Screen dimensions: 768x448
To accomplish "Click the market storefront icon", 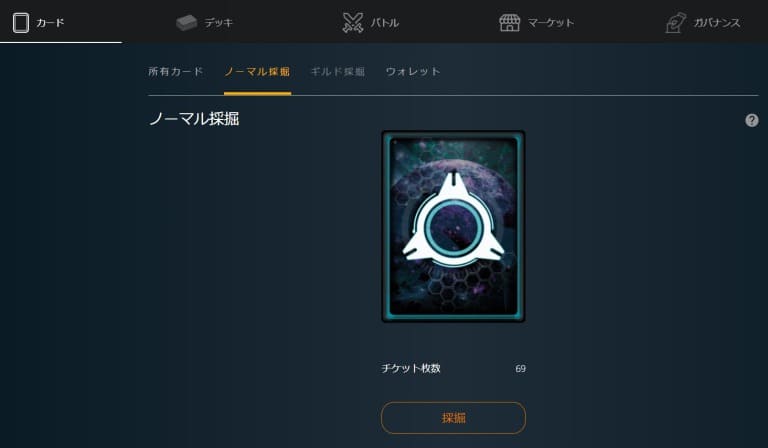I will 509,23.
